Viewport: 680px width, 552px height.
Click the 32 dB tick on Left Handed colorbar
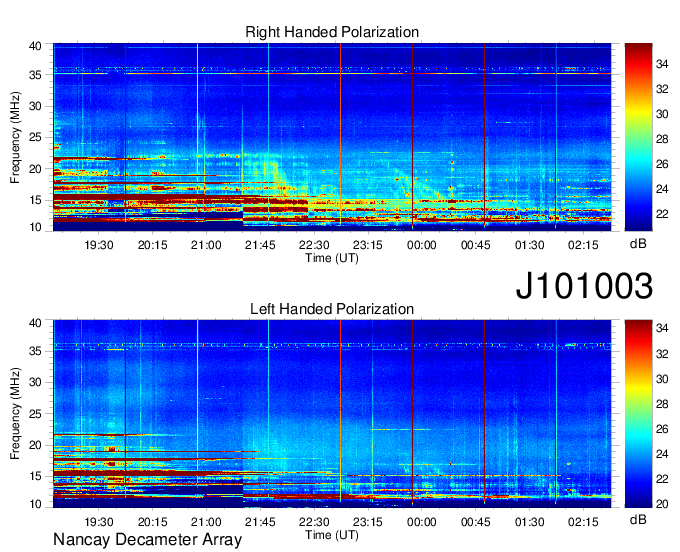click(x=662, y=354)
